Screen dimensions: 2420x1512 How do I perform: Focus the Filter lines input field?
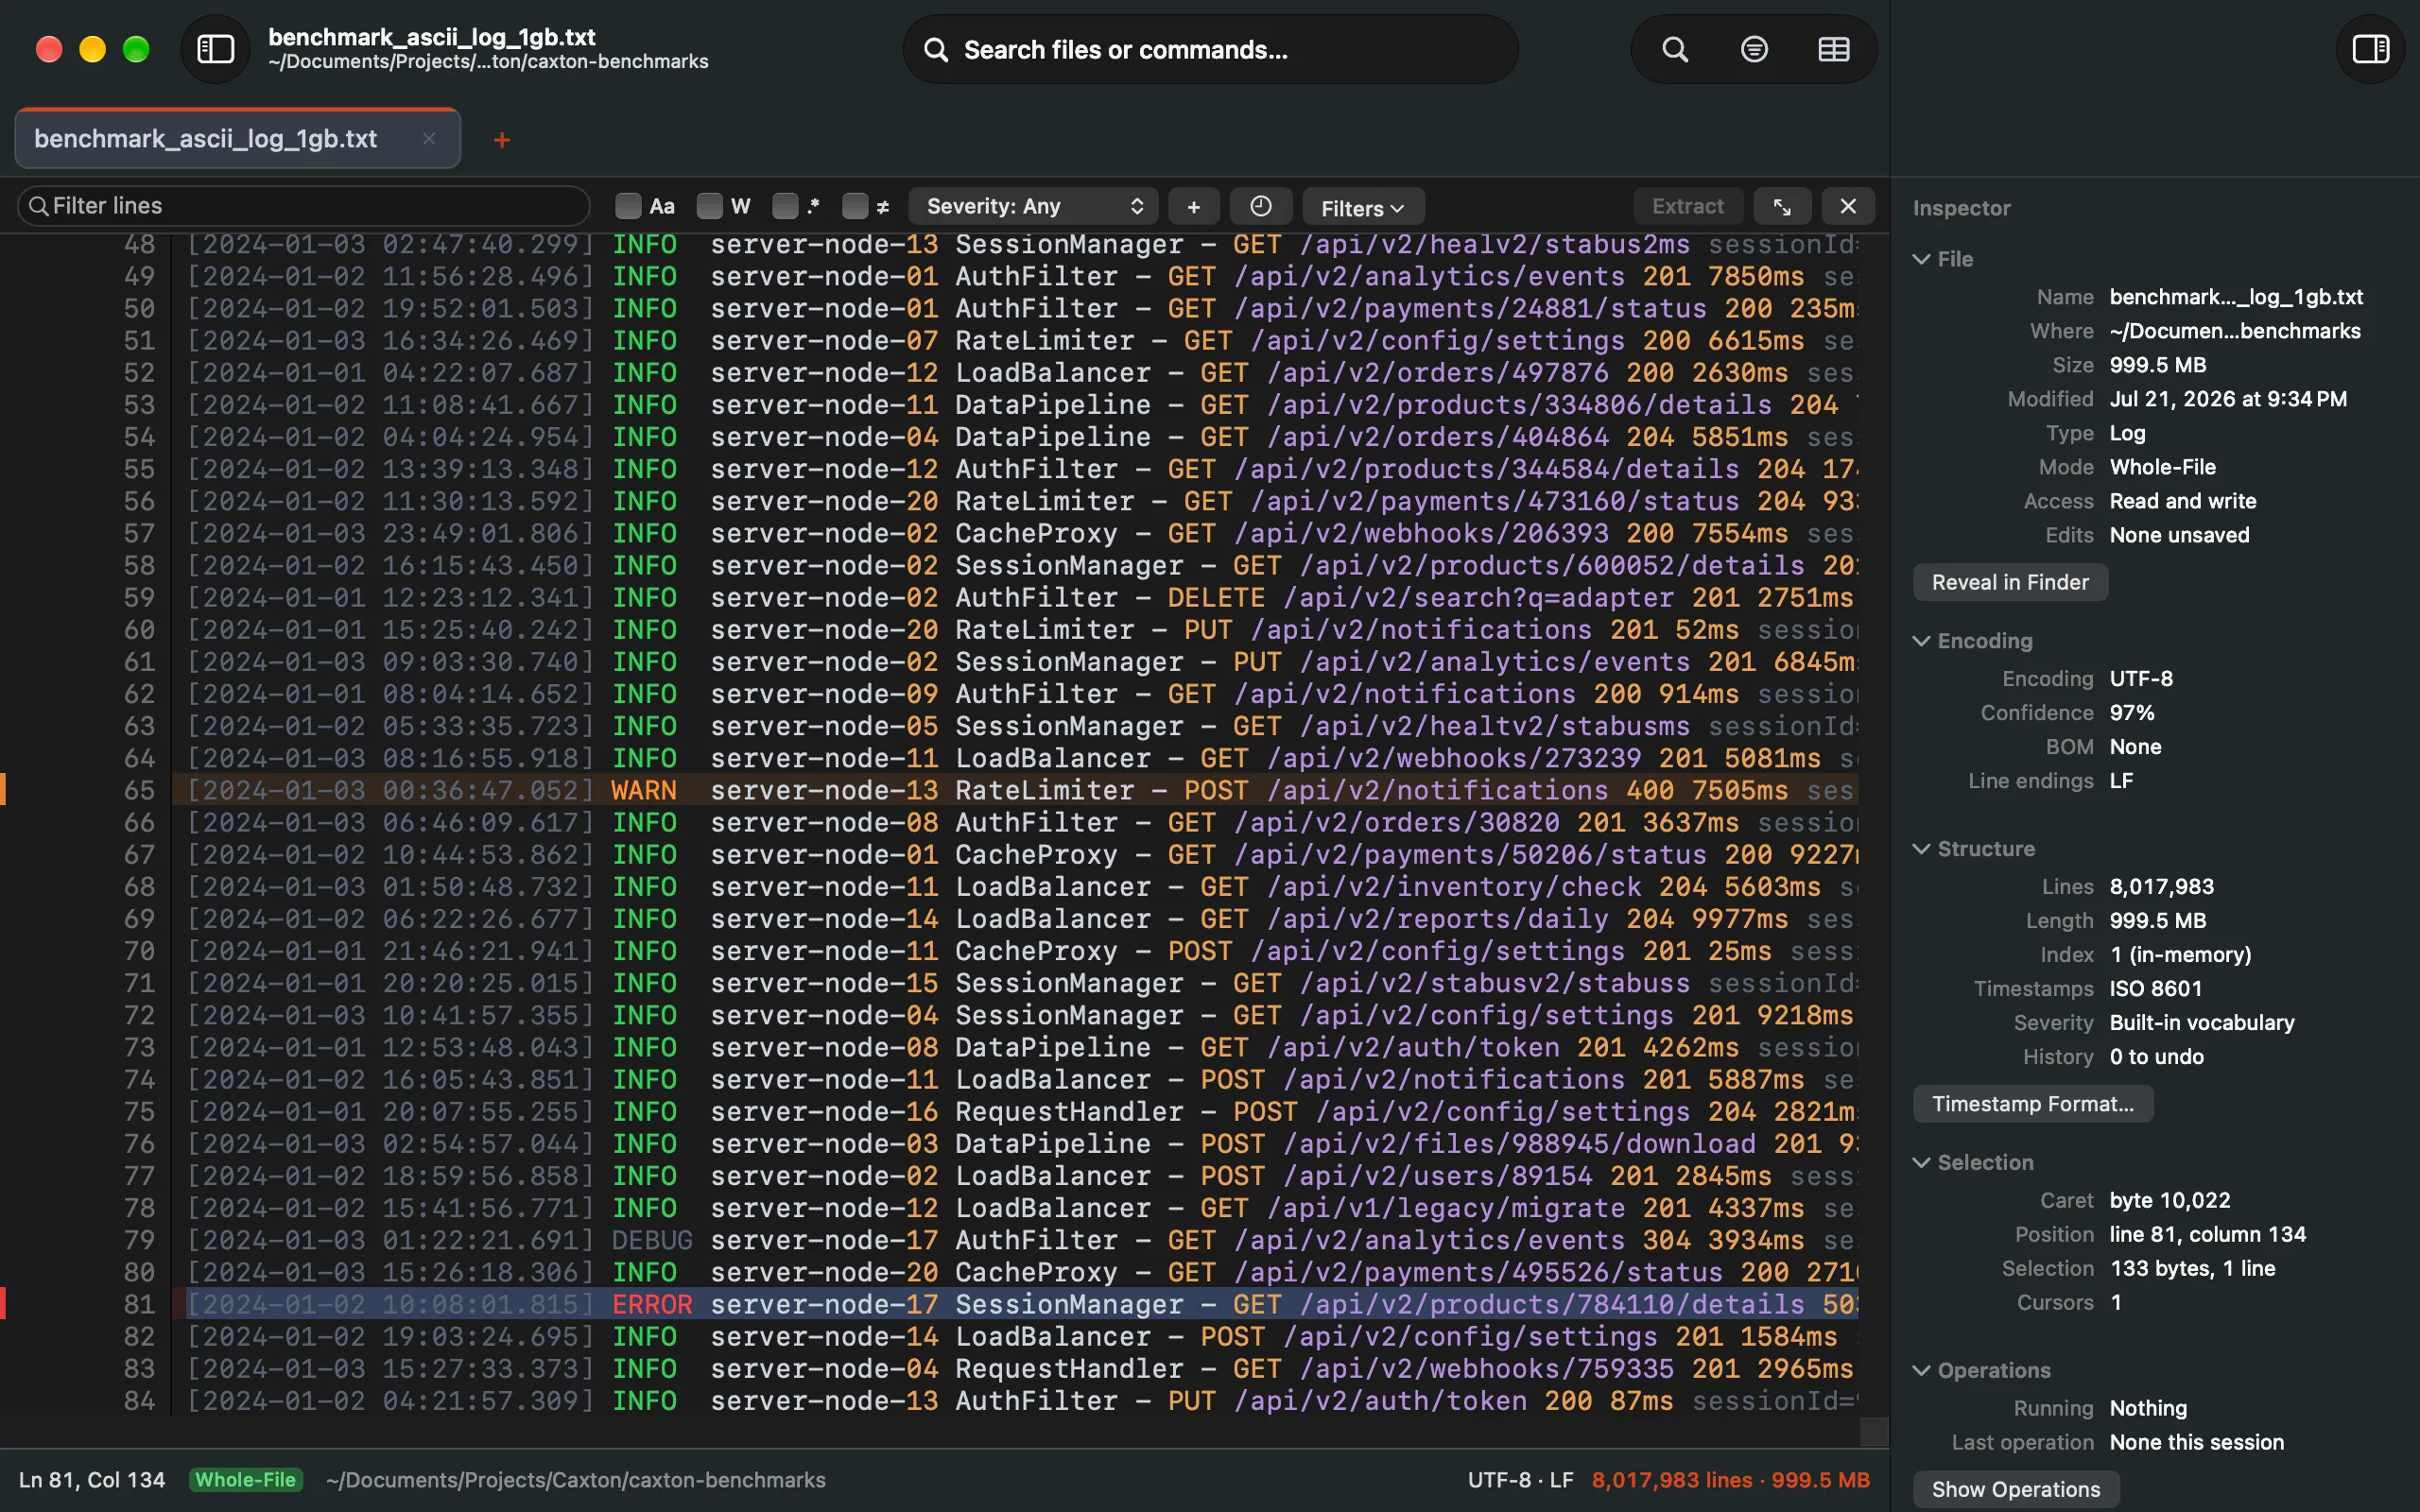point(304,206)
